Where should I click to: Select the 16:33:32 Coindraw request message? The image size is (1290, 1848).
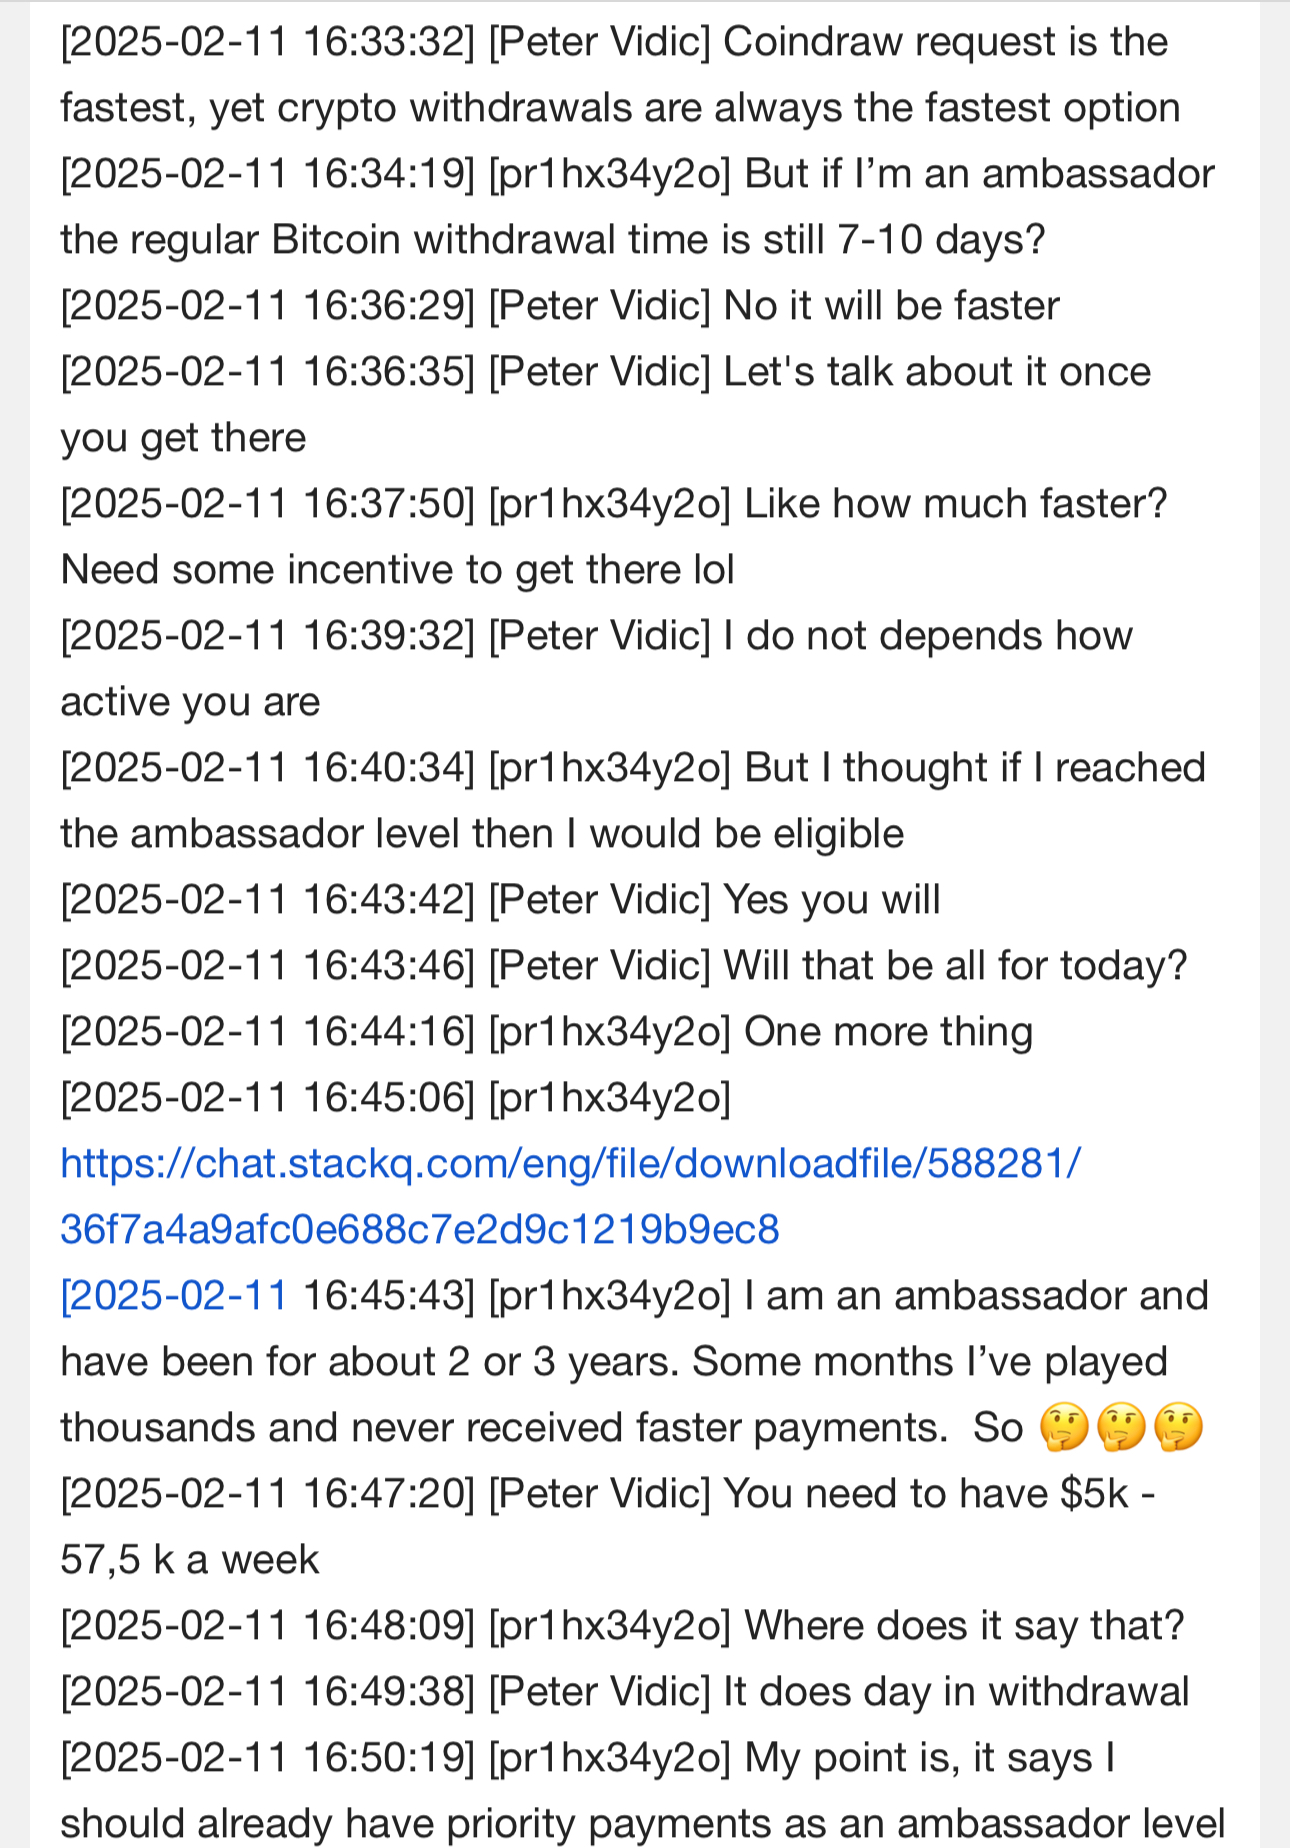pyautogui.click(x=620, y=75)
